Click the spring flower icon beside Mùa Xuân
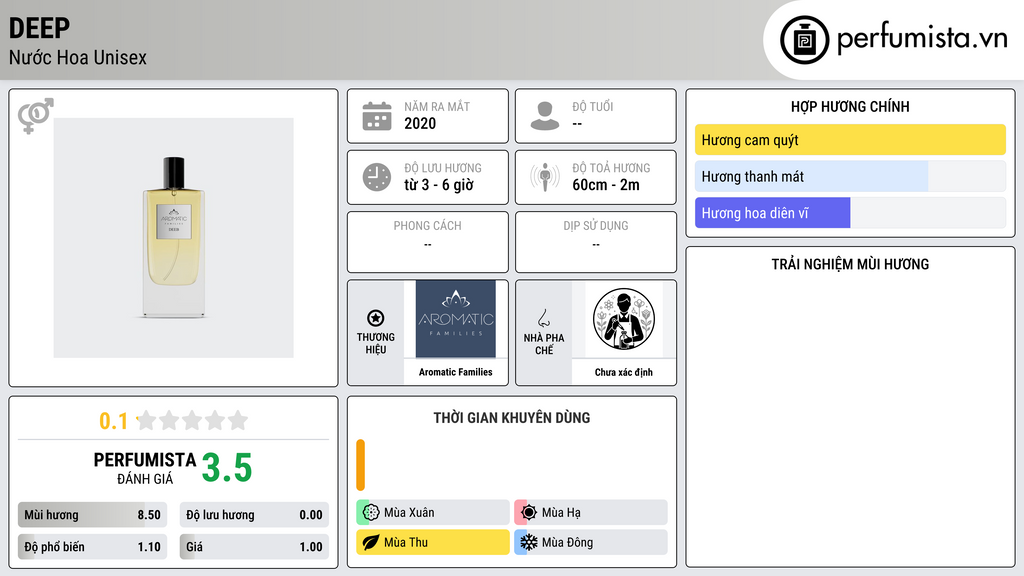Image resolution: width=1024 pixels, height=576 pixels. [x=371, y=512]
